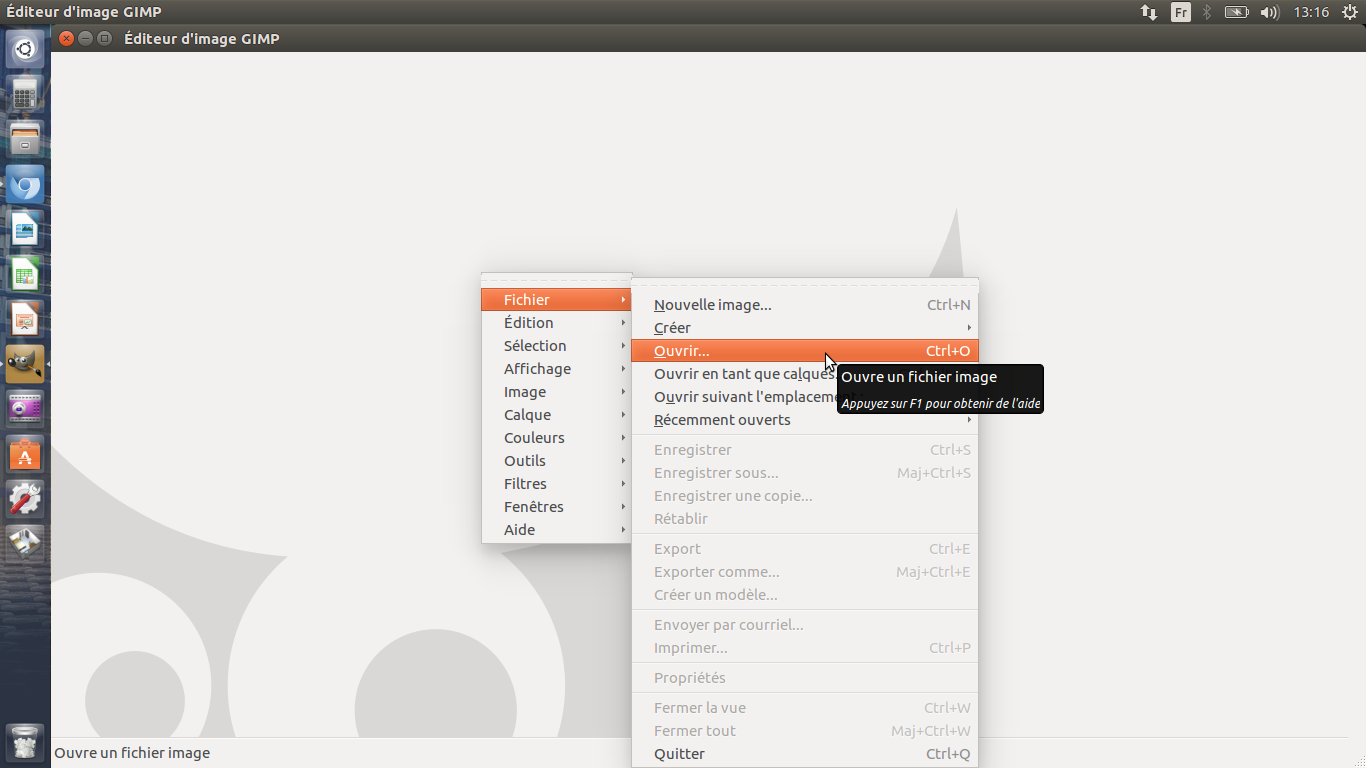Image resolution: width=1366 pixels, height=768 pixels.
Task: Click the greyed Créer un modèle... entry
Action: (x=805, y=595)
